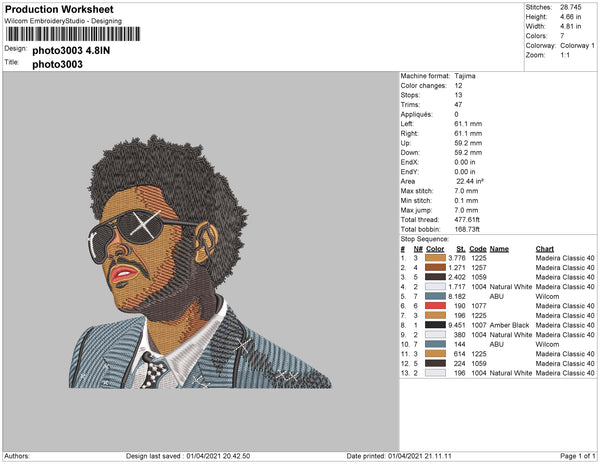Click the 'Authors:' footer label
This screenshot has height=464, width=600.
(17, 456)
